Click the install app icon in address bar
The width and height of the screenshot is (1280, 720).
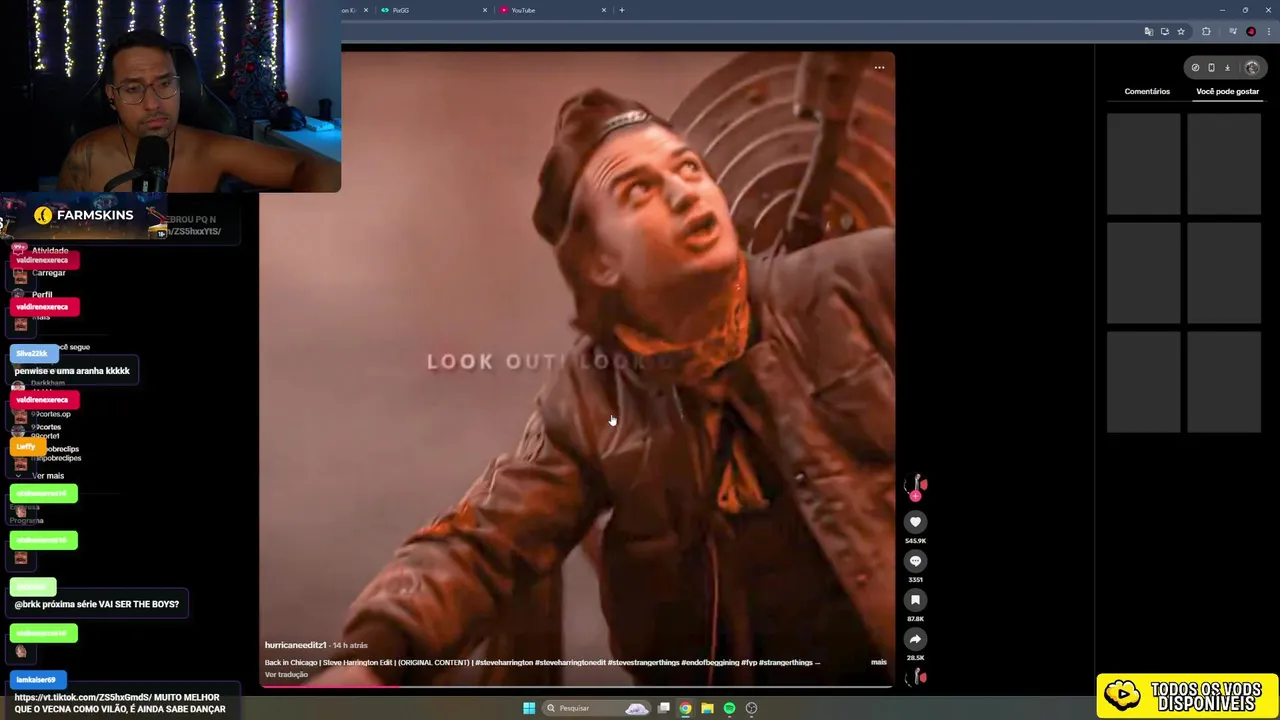(1165, 32)
